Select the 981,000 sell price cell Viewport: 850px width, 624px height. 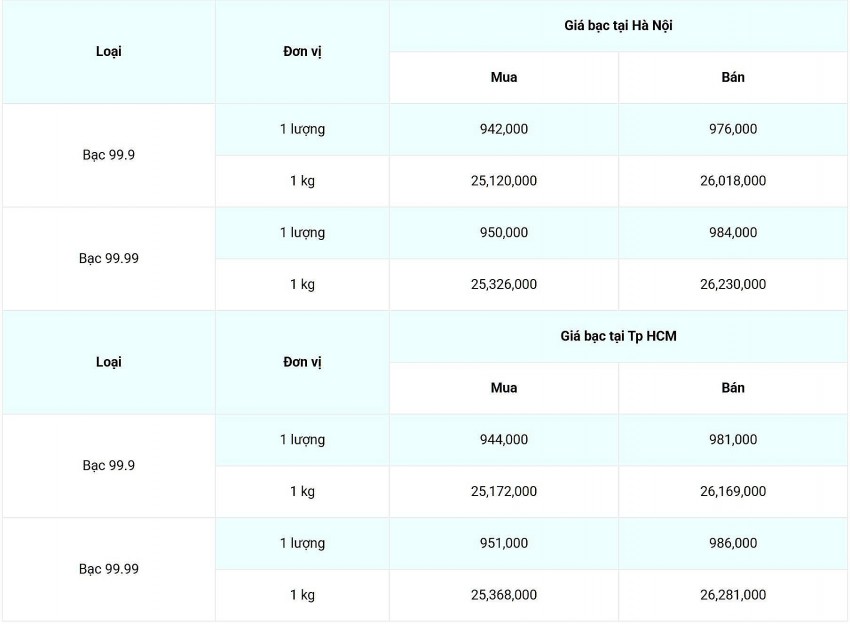[x=733, y=440]
